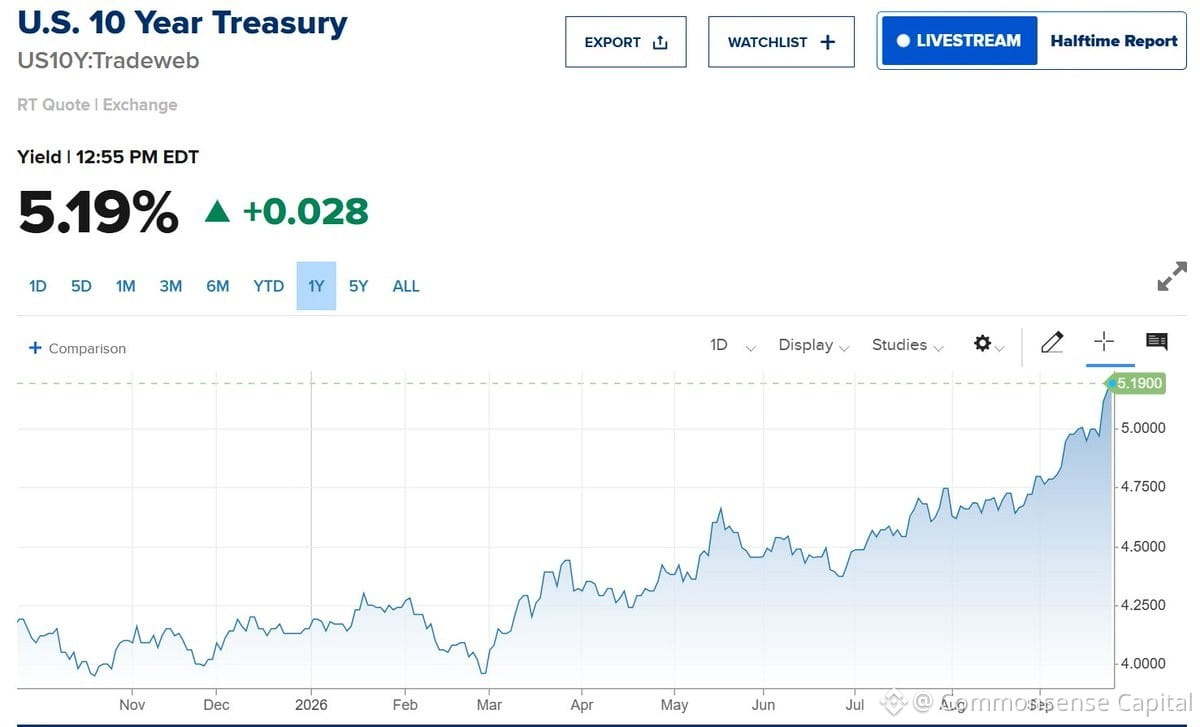The width and height of the screenshot is (1200, 727).
Task: Choose the ALL time range
Action: [x=406, y=286]
